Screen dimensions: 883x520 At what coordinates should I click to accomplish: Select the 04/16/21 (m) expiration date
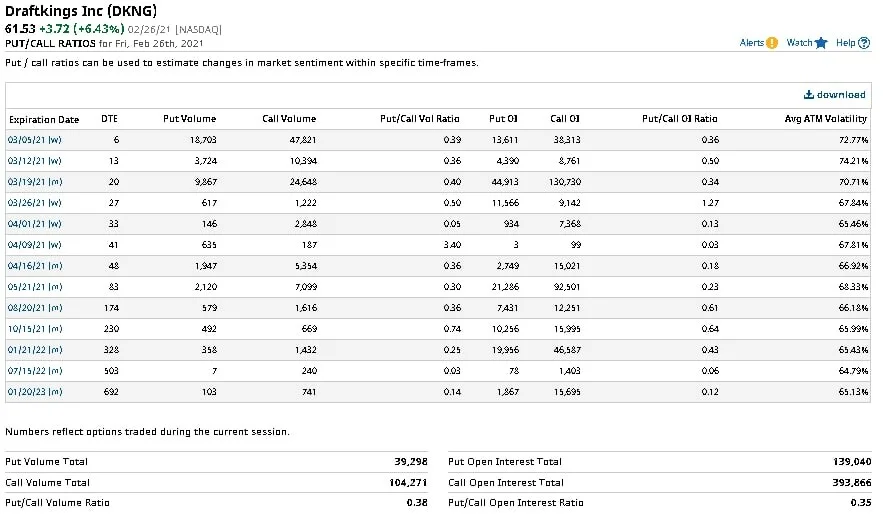click(x=35, y=266)
